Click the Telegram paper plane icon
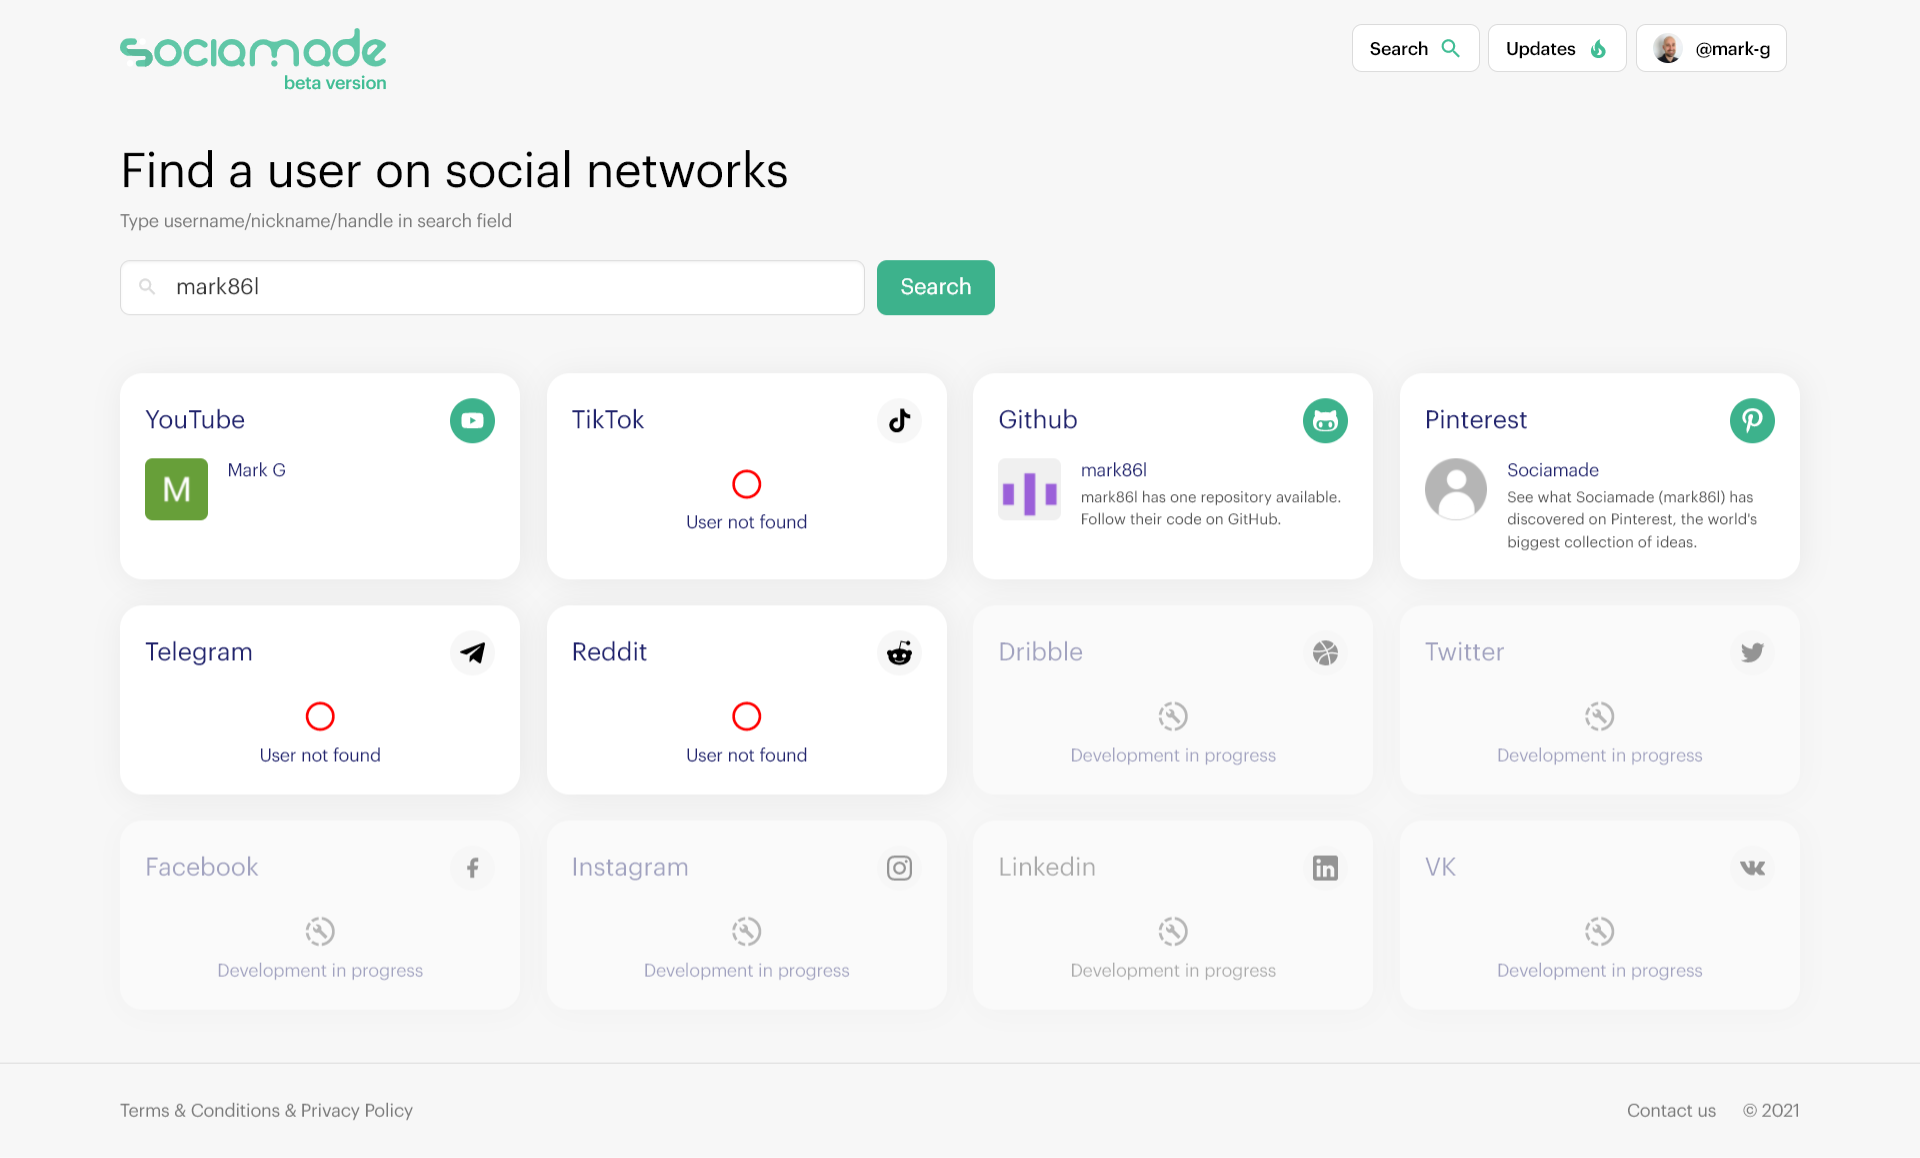This screenshot has height=1158, width=1920. tap(472, 653)
